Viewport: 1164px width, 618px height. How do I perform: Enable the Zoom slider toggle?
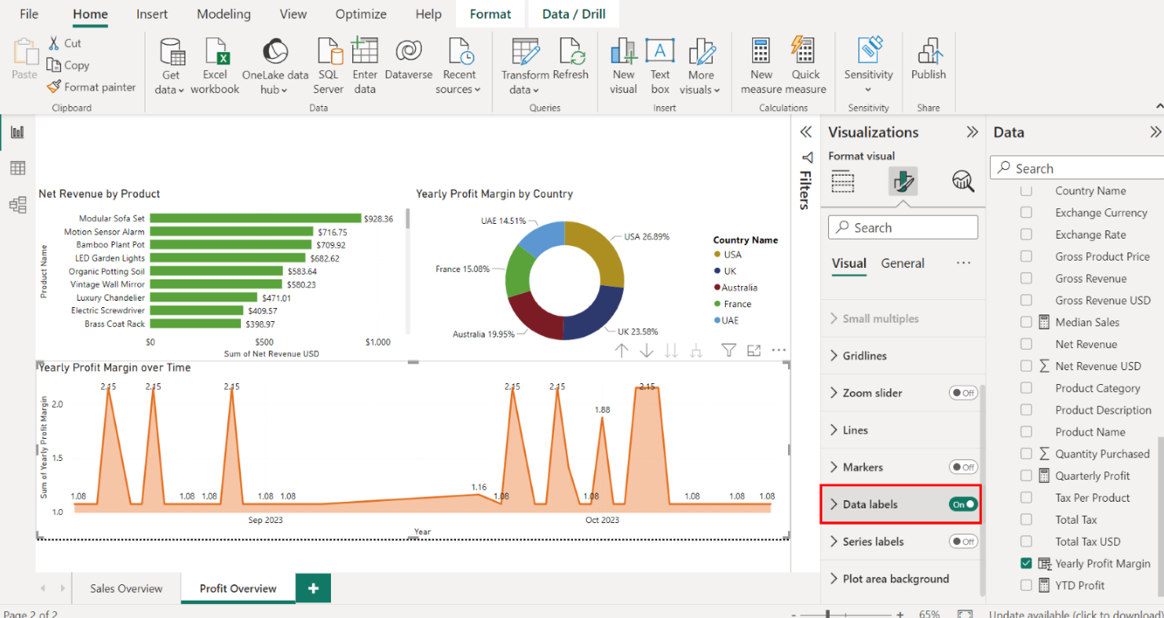pos(963,393)
